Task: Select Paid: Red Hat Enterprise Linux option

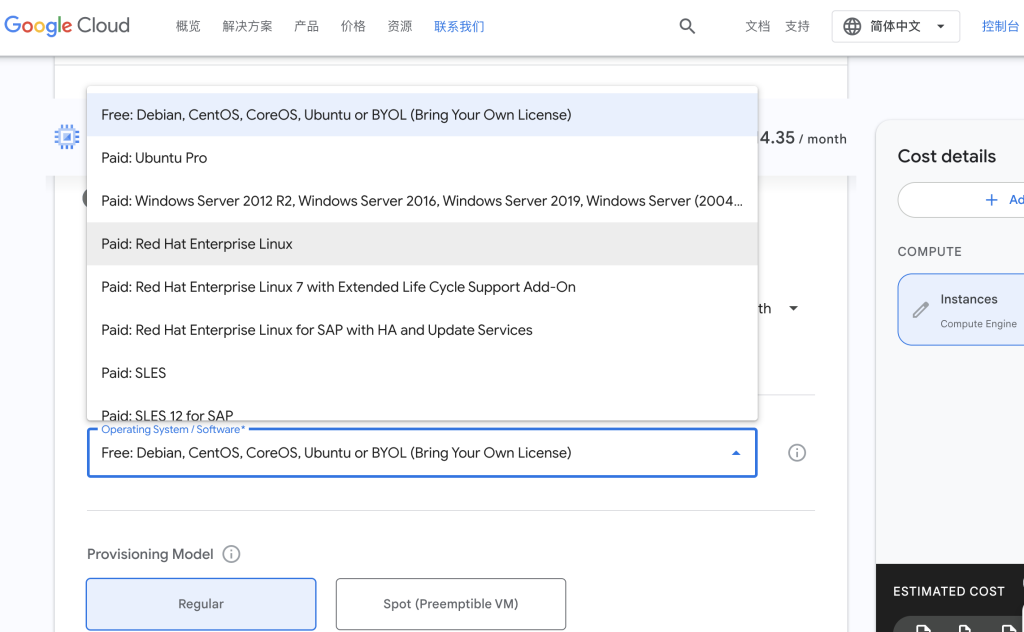Action: click(x=423, y=244)
